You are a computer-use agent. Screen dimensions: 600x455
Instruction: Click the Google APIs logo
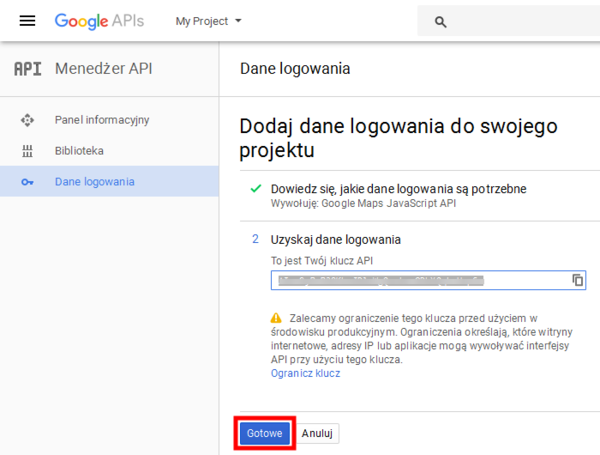click(x=99, y=21)
